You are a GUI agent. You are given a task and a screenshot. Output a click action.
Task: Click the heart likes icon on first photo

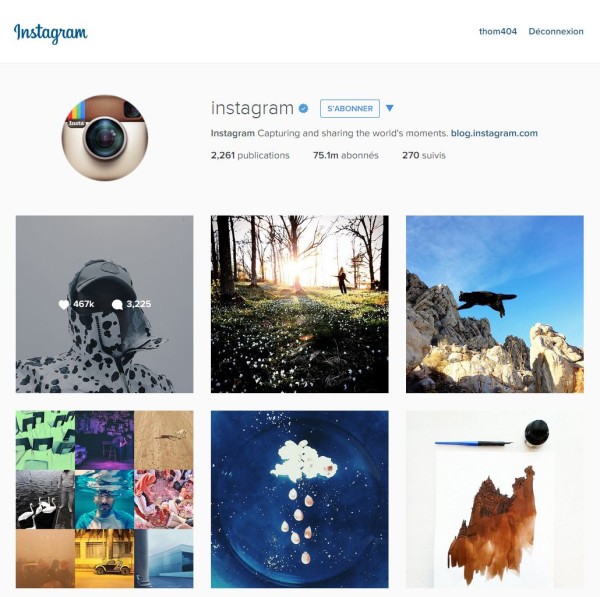(x=64, y=304)
